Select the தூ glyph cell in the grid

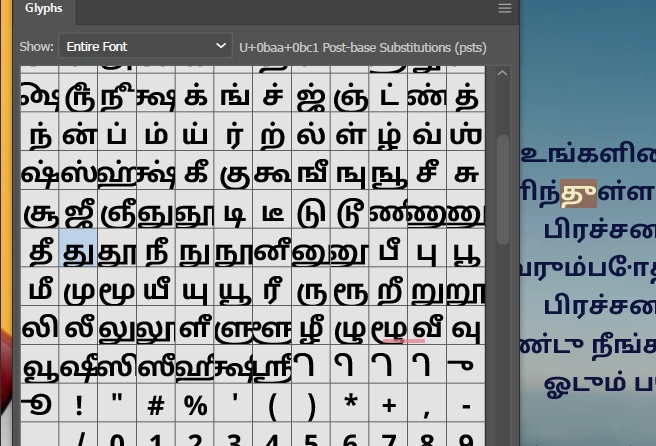pos(117,248)
